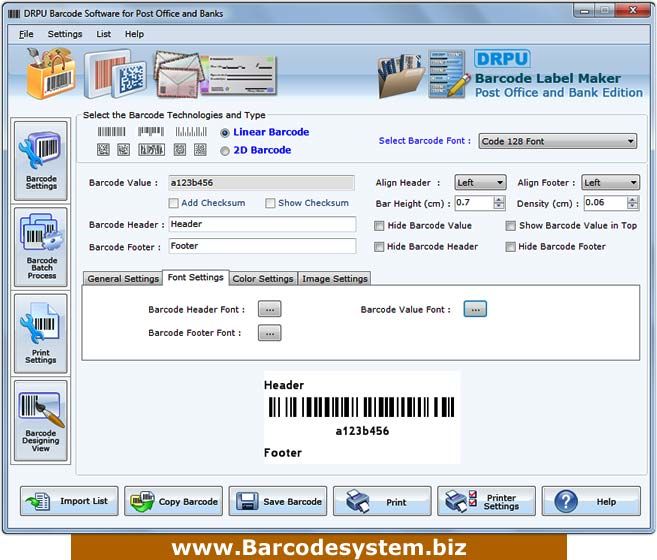Click the Print button
The image size is (657, 560).
click(382, 501)
